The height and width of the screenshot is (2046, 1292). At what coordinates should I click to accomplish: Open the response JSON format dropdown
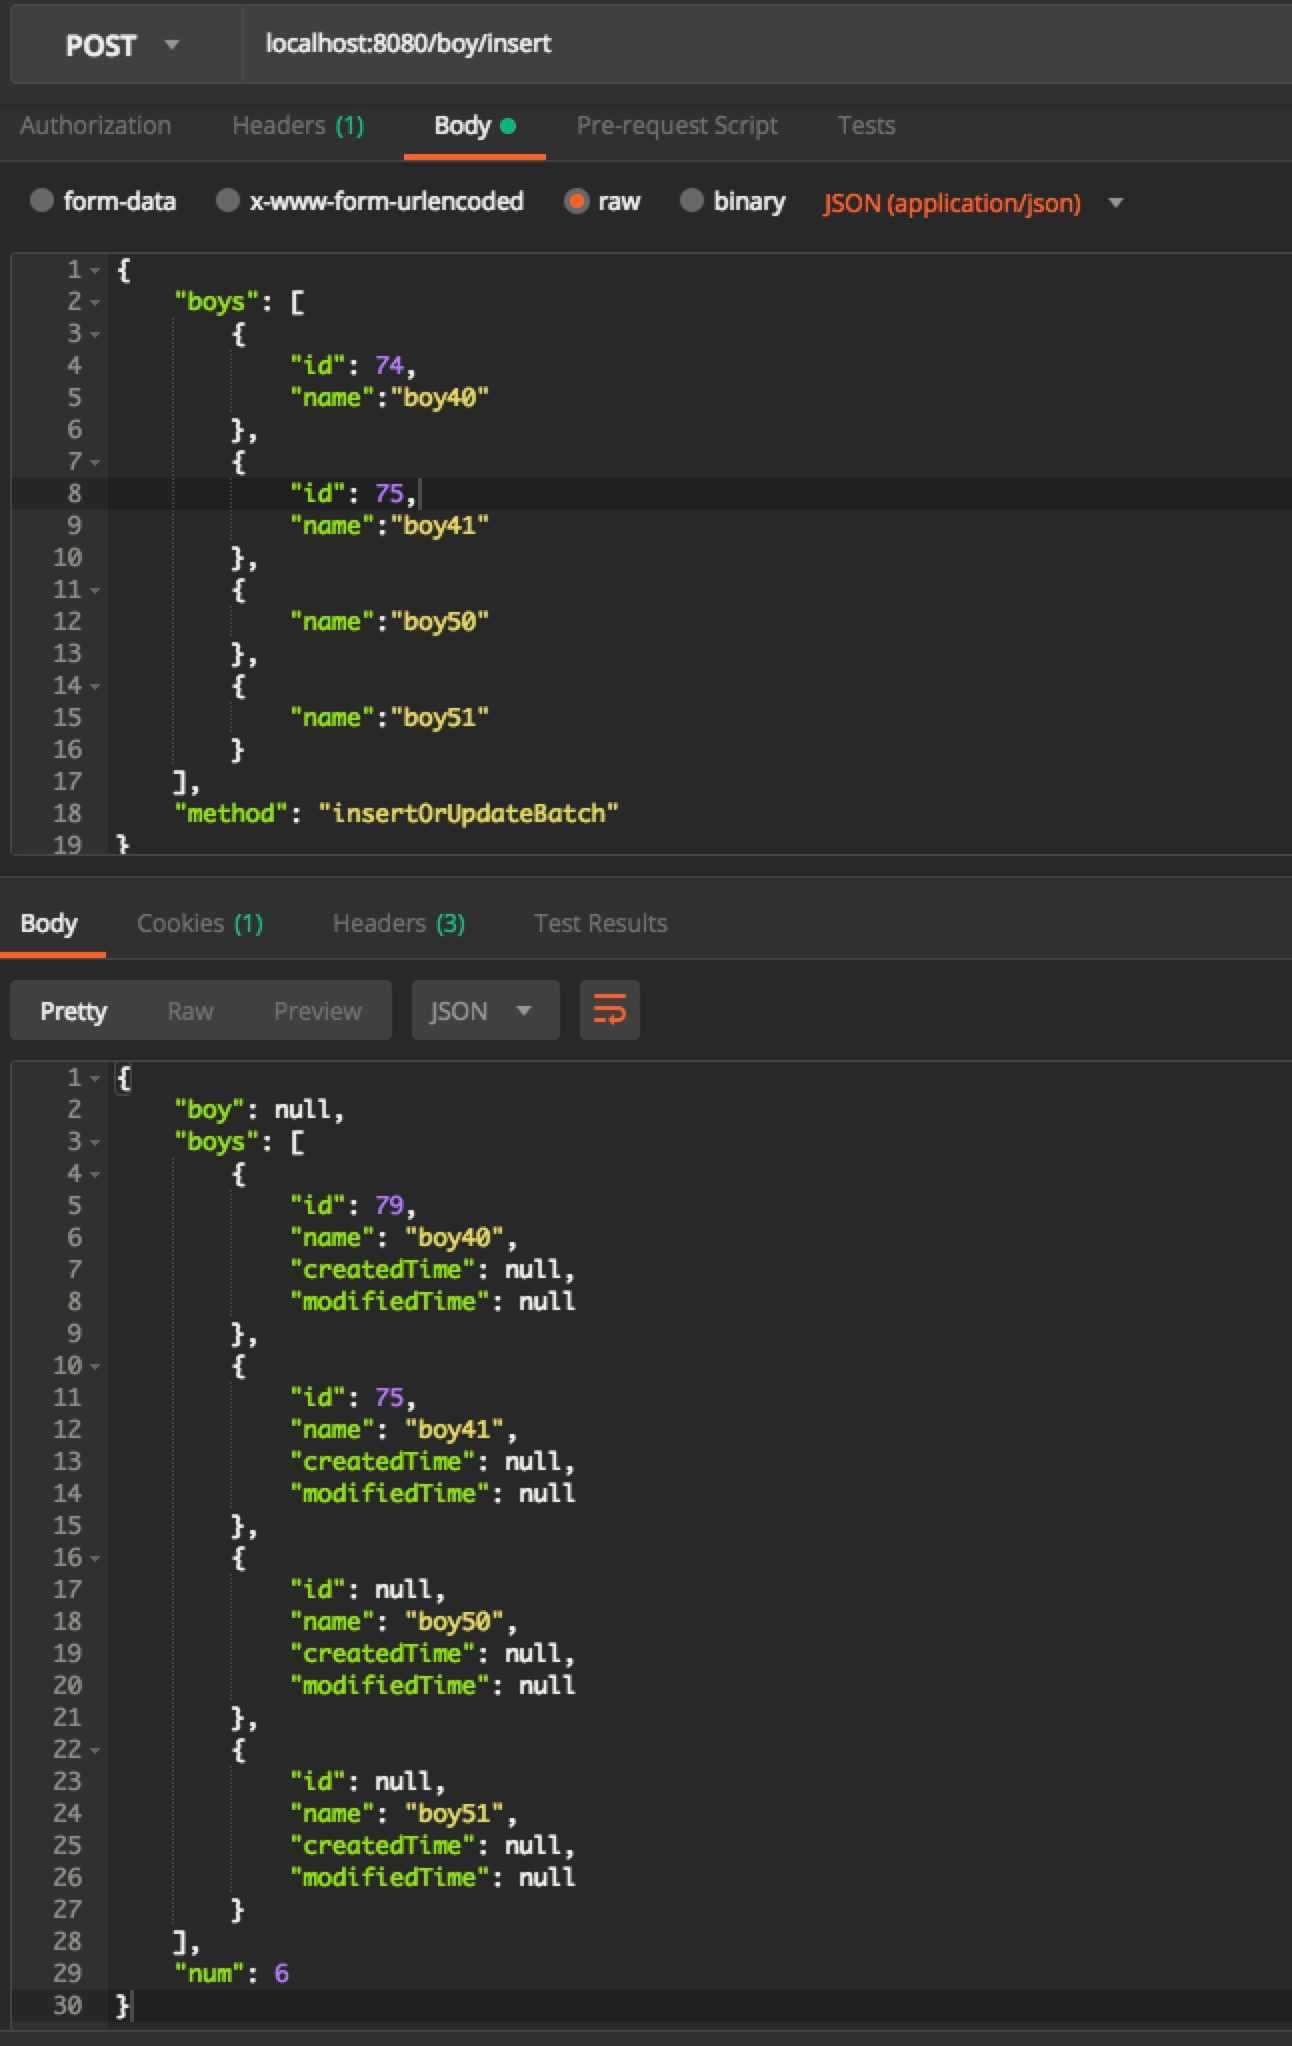coord(485,1010)
